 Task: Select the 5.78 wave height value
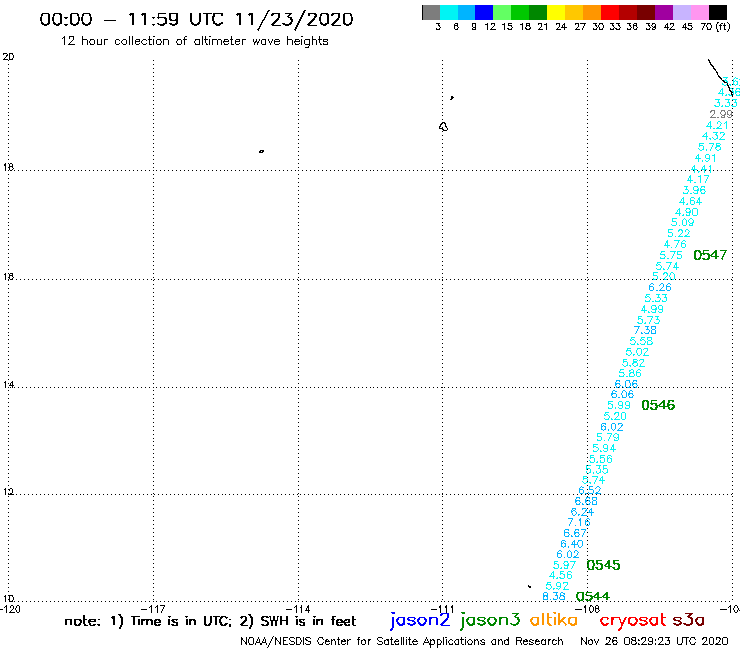709,147
